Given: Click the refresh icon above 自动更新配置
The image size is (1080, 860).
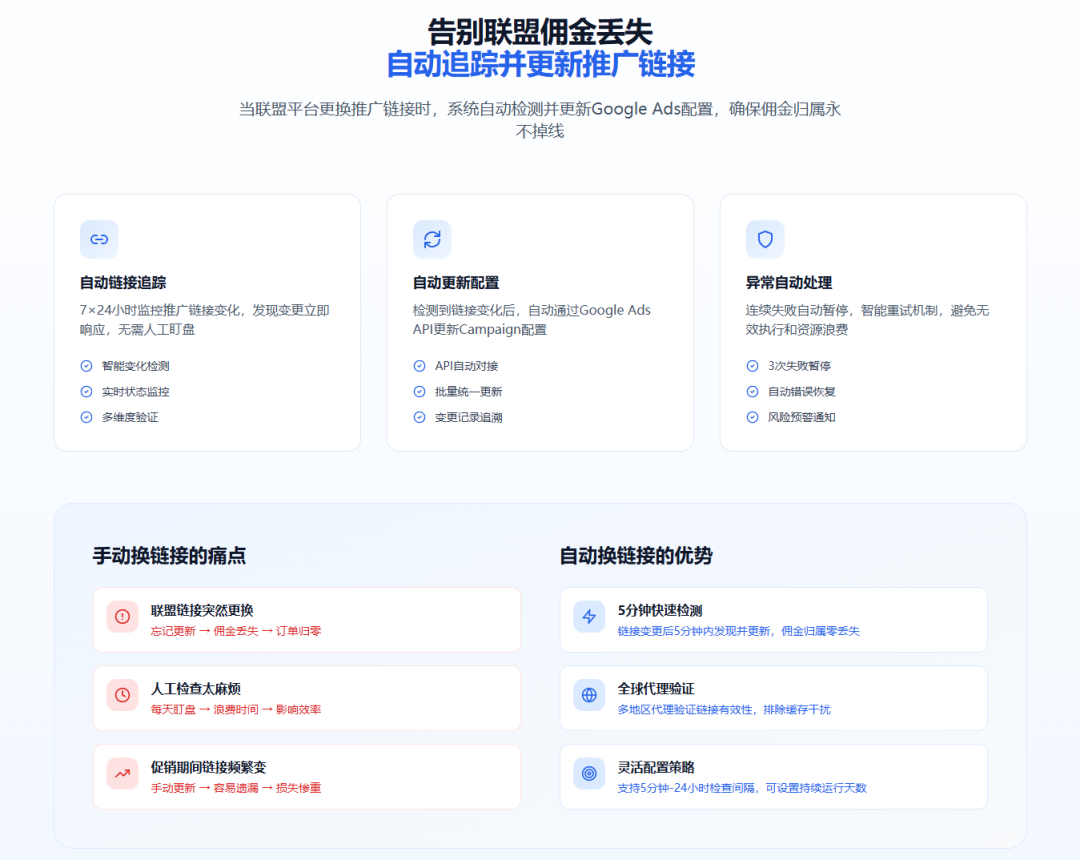Looking at the screenshot, I should pos(431,239).
